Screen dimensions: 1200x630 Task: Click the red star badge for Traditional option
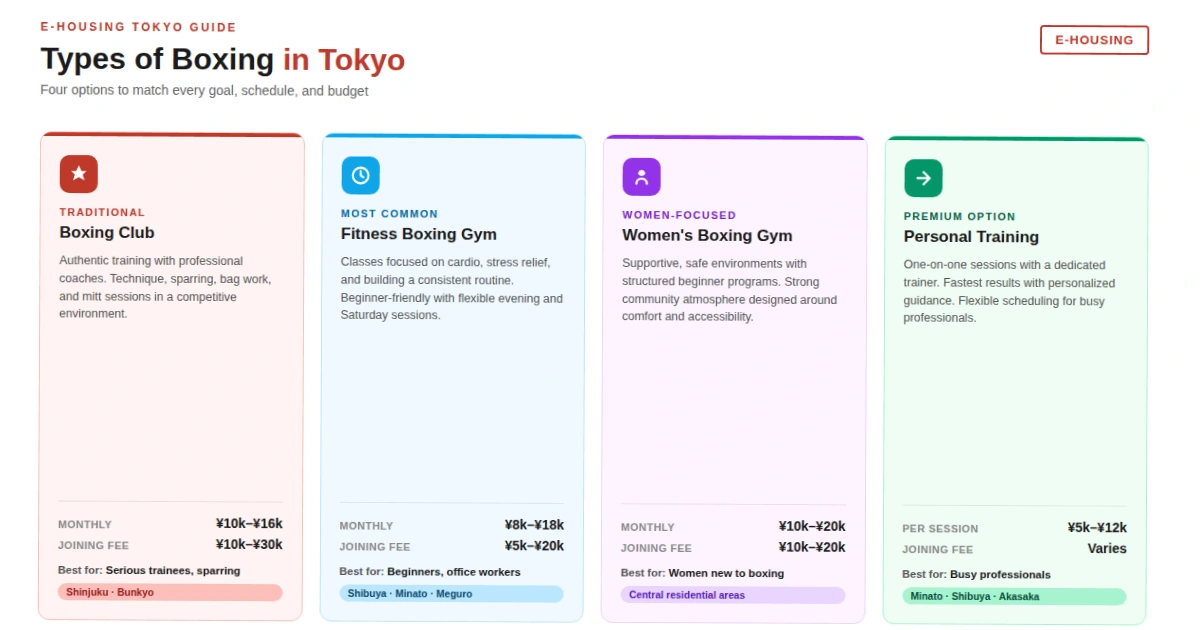(x=79, y=174)
